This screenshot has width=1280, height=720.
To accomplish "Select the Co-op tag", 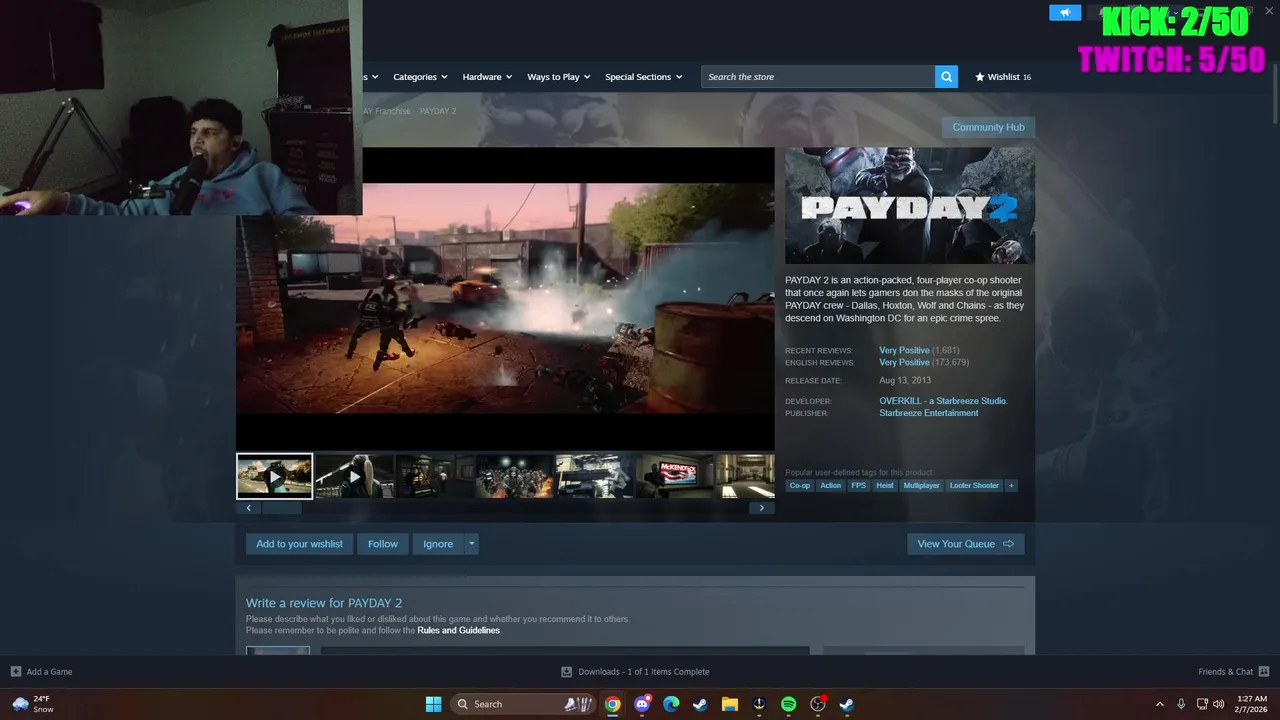I will pyautogui.click(x=800, y=486).
